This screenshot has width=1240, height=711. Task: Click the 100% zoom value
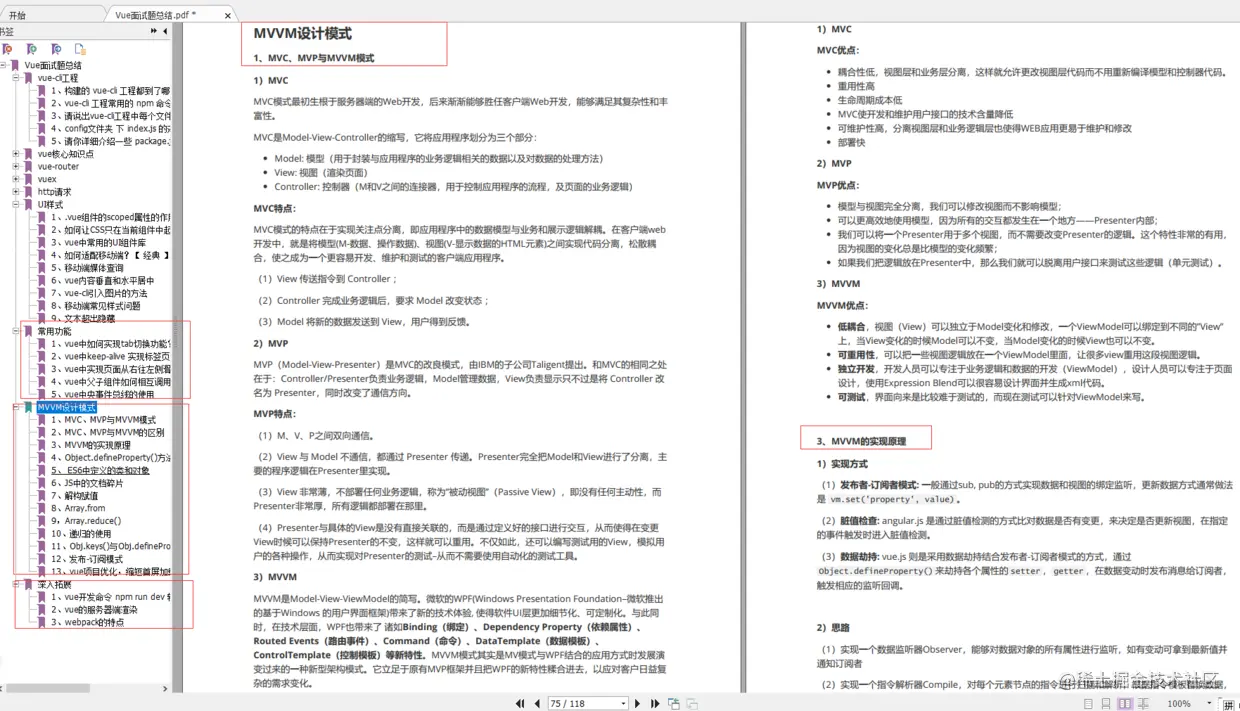click(x=1179, y=703)
